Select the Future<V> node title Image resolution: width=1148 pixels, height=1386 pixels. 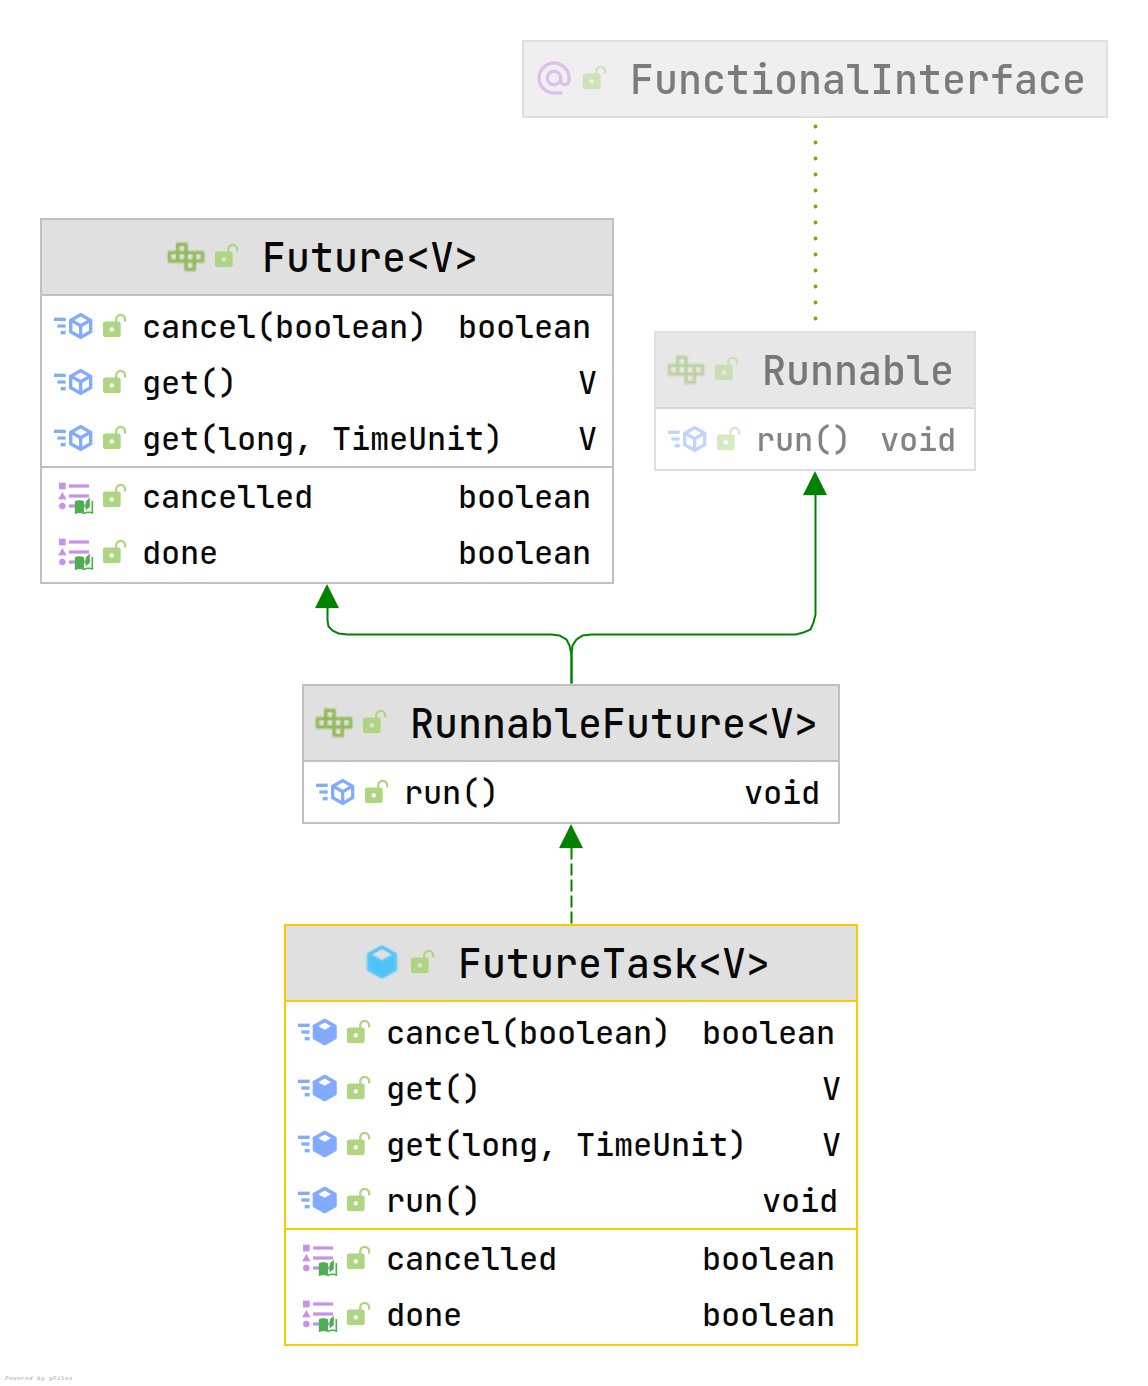pyautogui.click(x=369, y=258)
